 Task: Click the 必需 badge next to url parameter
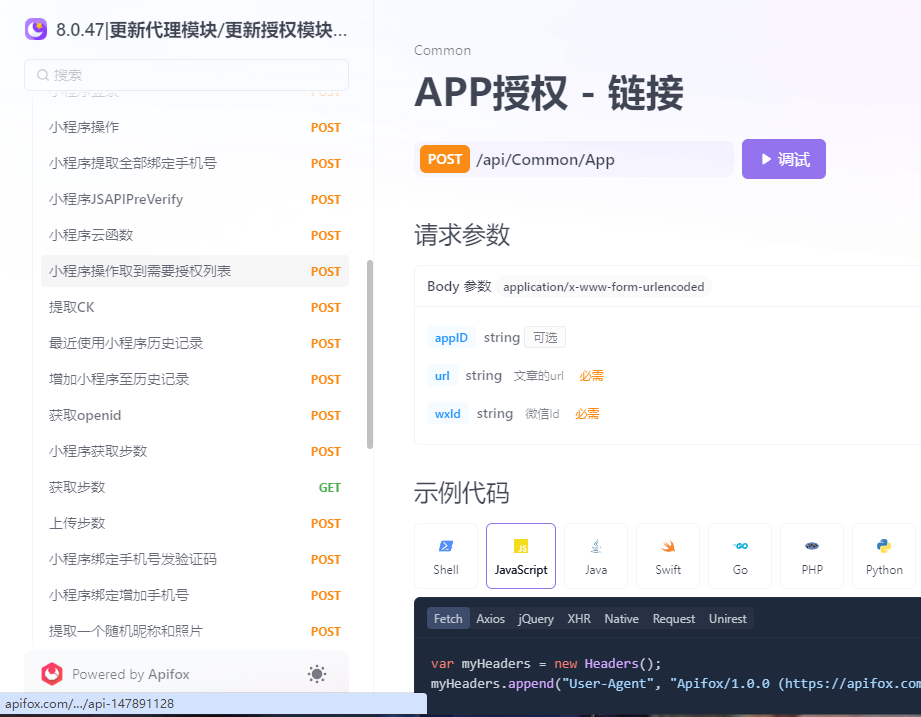click(590, 375)
